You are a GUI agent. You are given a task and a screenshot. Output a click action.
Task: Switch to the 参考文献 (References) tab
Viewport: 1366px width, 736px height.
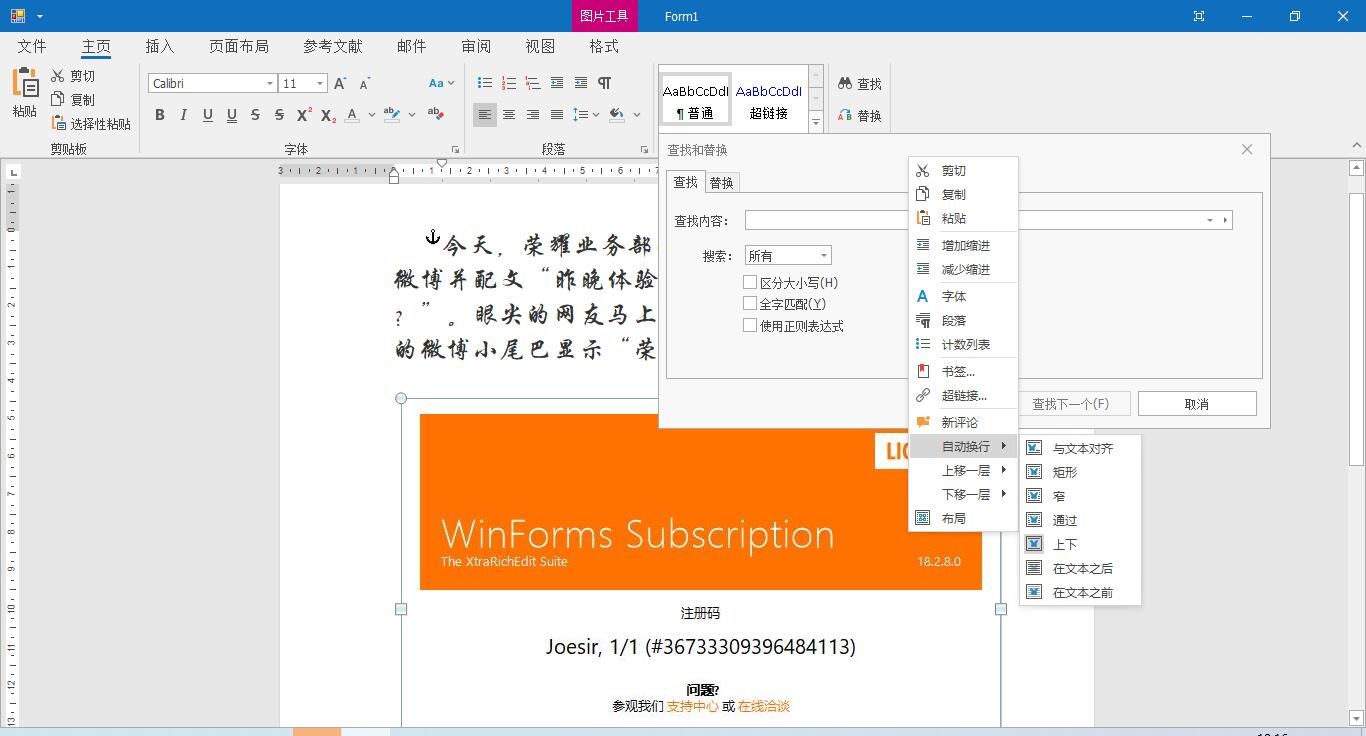(x=333, y=46)
